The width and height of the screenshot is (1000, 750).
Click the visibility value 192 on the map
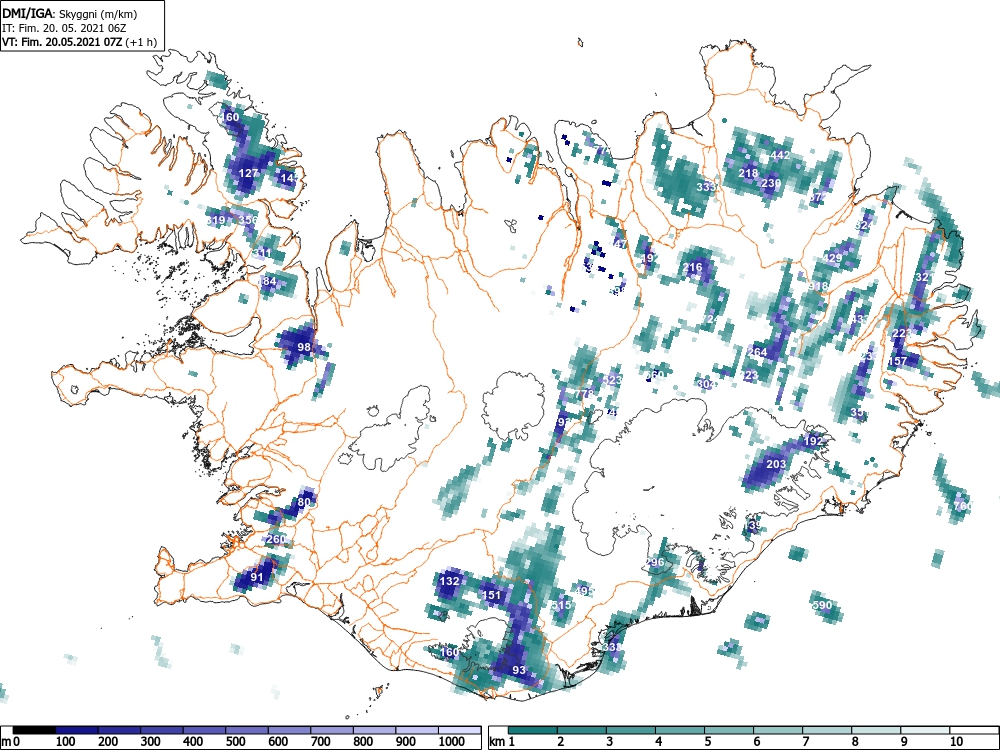point(813,441)
